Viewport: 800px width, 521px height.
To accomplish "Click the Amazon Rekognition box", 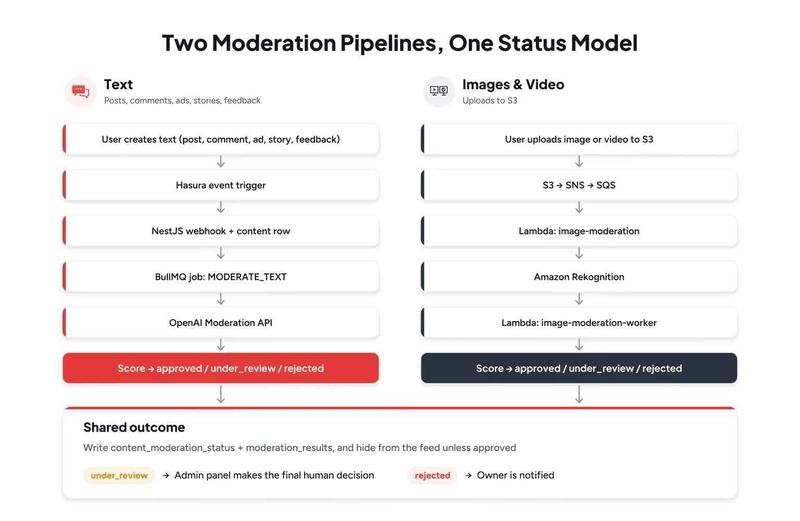I will (579, 277).
